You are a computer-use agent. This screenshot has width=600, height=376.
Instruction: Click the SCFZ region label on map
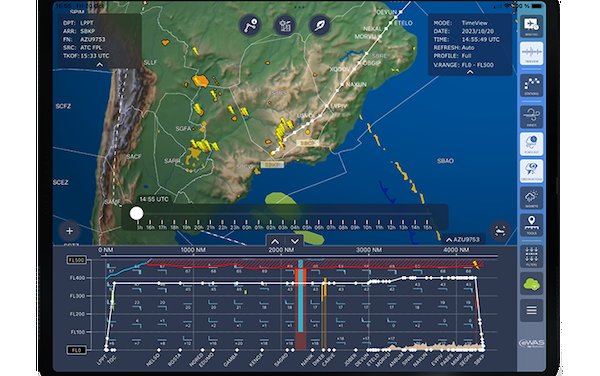click(x=63, y=106)
